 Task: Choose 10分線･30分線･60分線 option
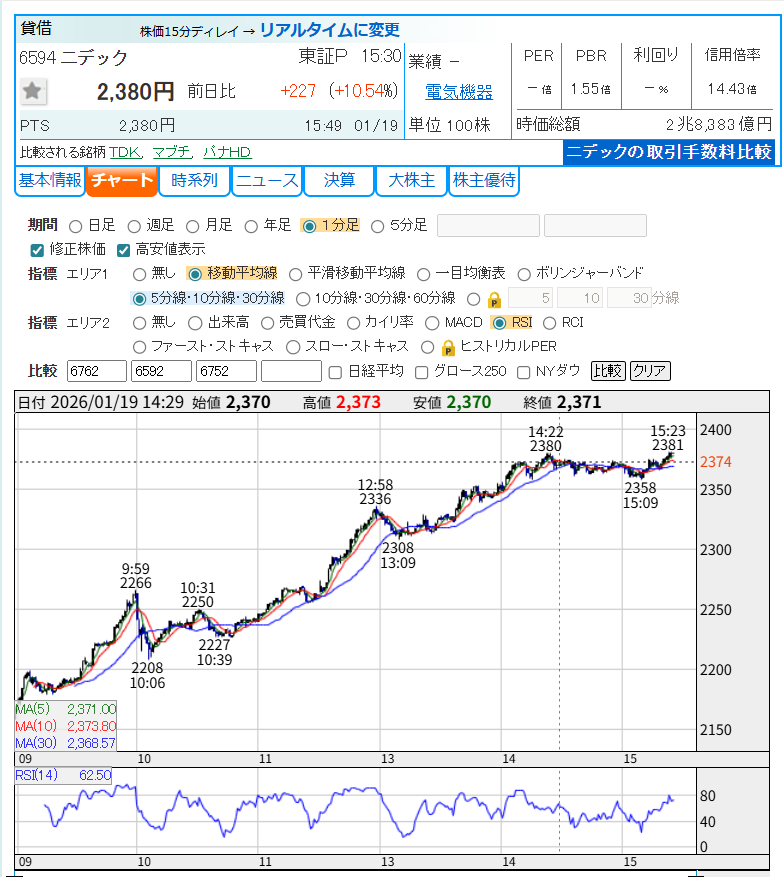tap(303, 299)
